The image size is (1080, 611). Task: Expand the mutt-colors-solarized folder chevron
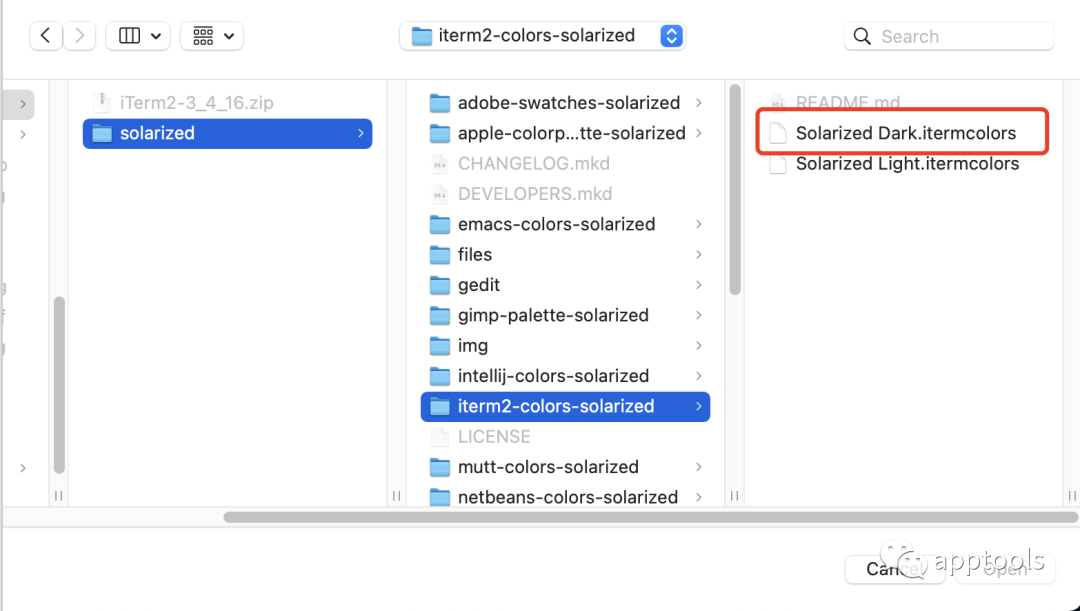click(698, 467)
